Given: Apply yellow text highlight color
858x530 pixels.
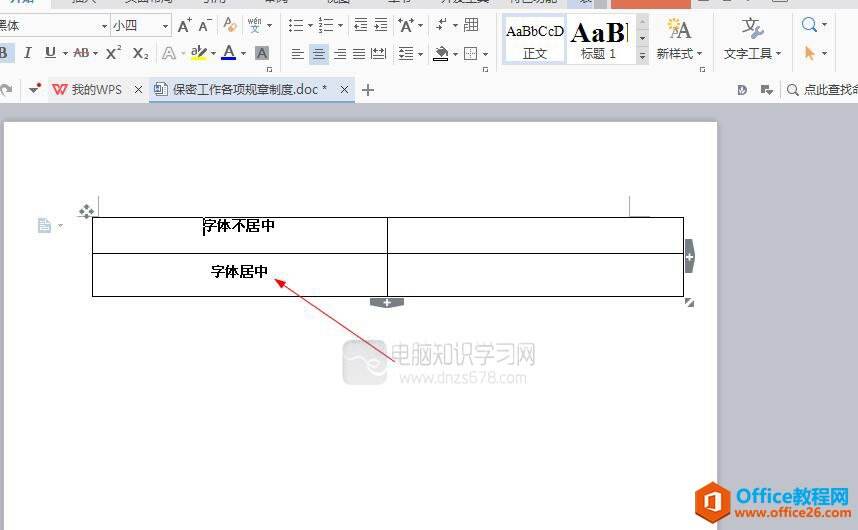Looking at the screenshot, I should click(x=199, y=53).
